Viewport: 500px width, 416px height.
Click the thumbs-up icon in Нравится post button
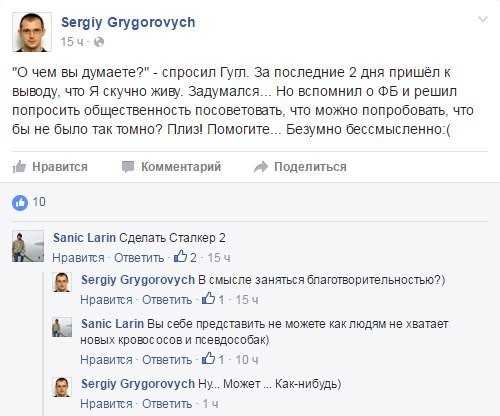click(19, 166)
